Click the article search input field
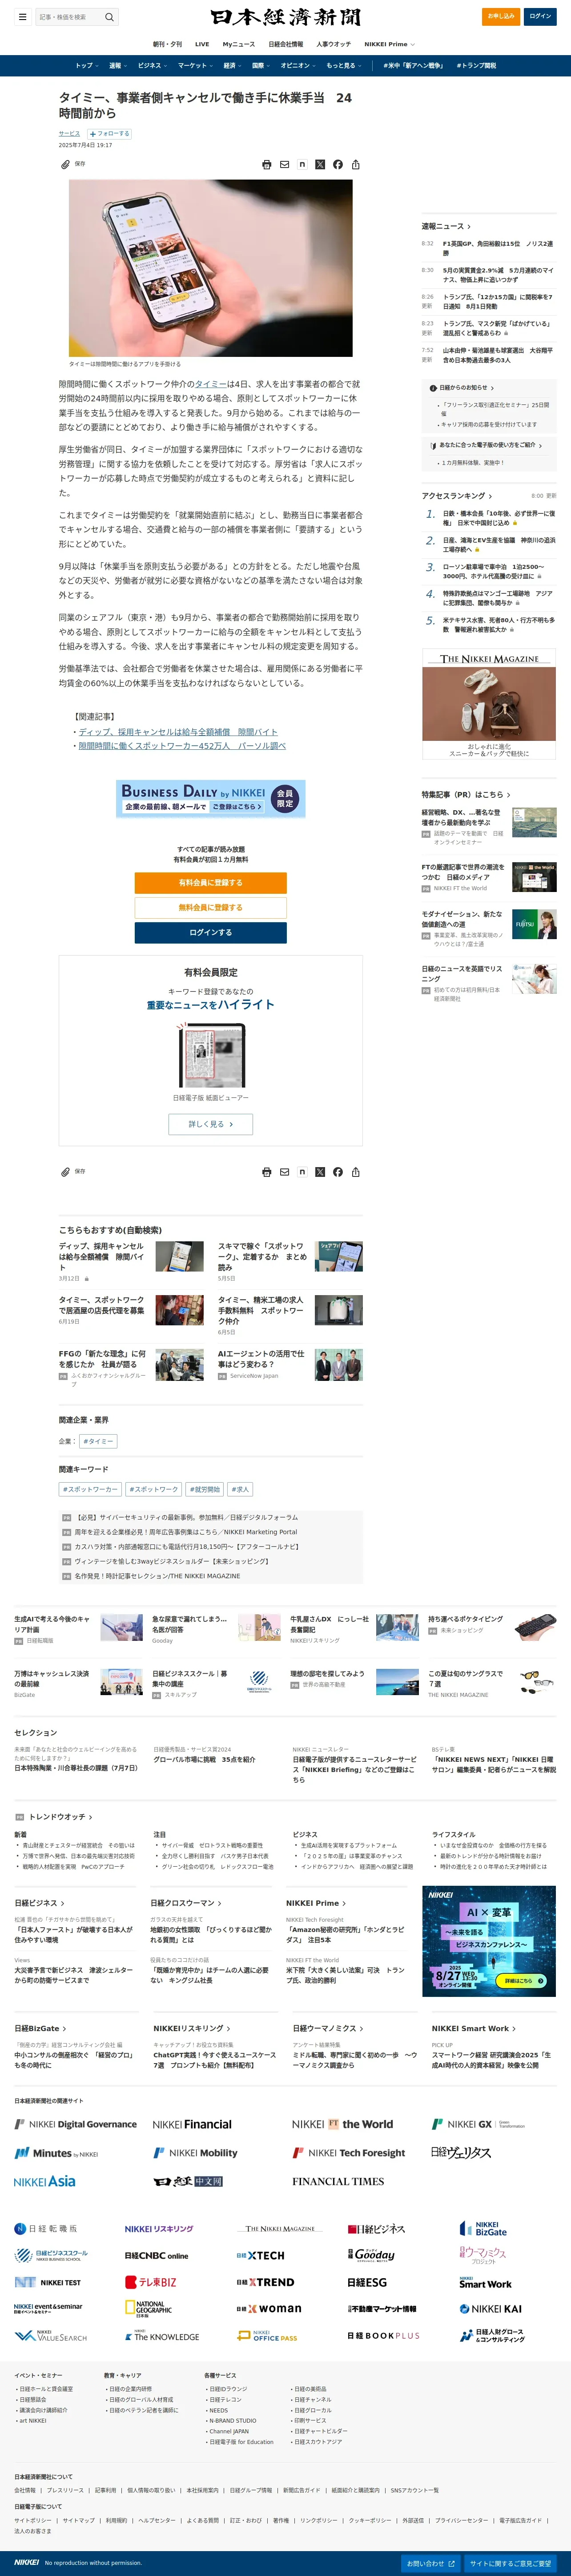This screenshot has width=571, height=2576. click(69, 17)
